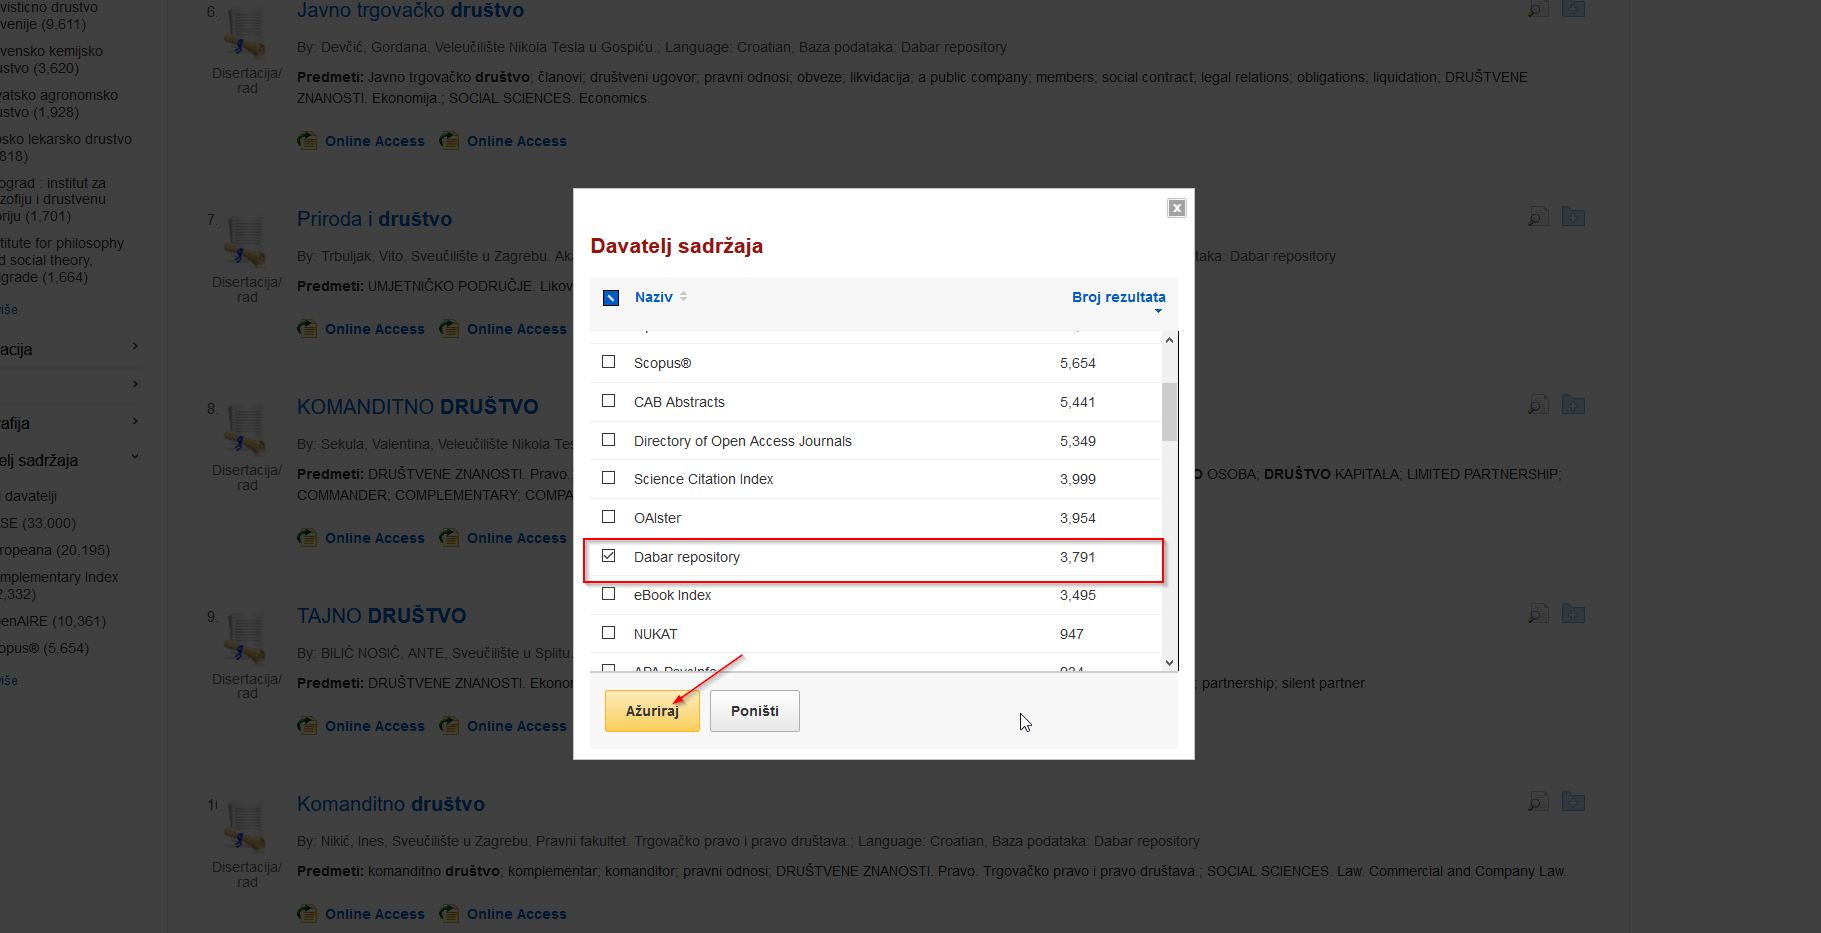This screenshot has height=933, width=1821.
Task: Click eBook Index row label in dialog
Action: click(x=672, y=595)
